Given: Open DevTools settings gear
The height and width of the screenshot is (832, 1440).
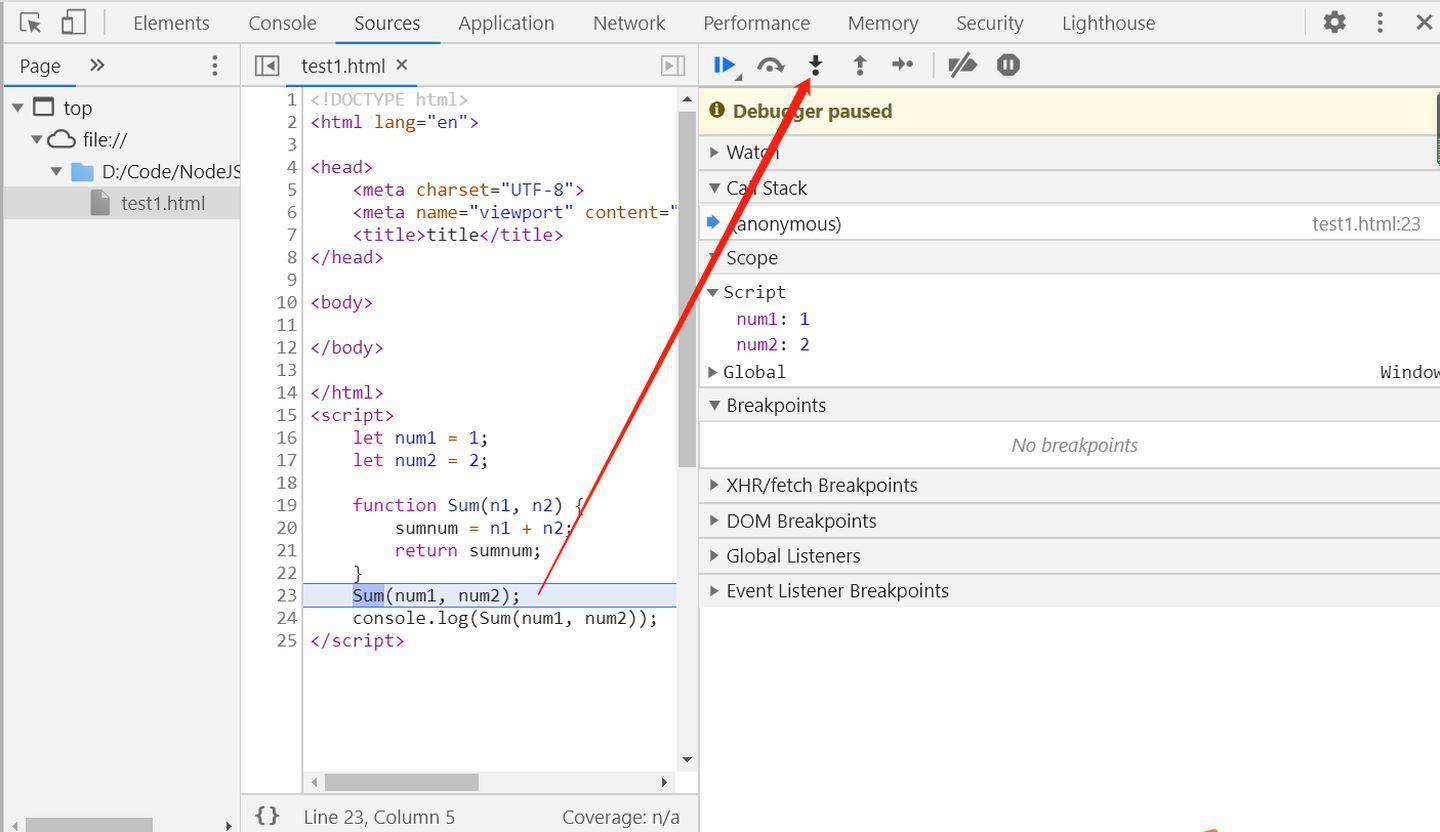Looking at the screenshot, I should pos(1334,22).
